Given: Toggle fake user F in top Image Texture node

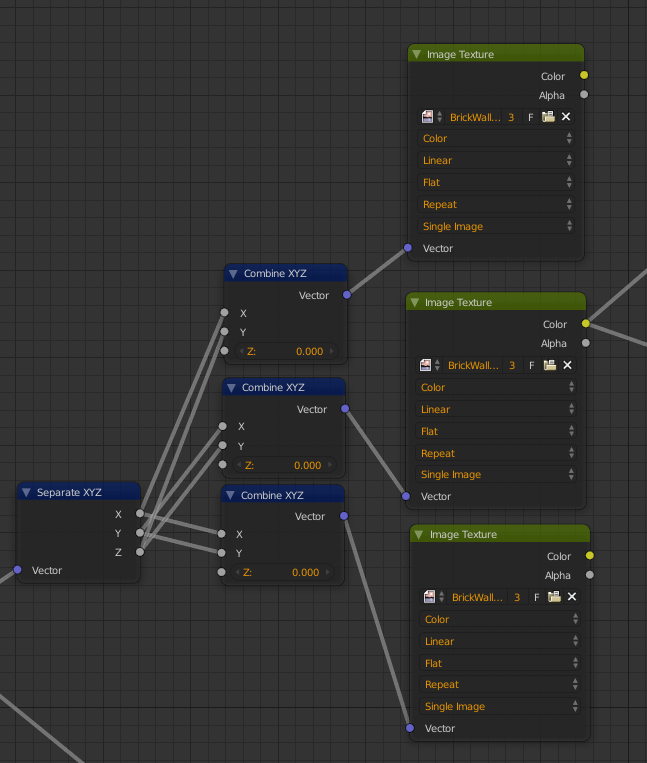Looking at the screenshot, I should pyautogui.click(x=530, y=117).
